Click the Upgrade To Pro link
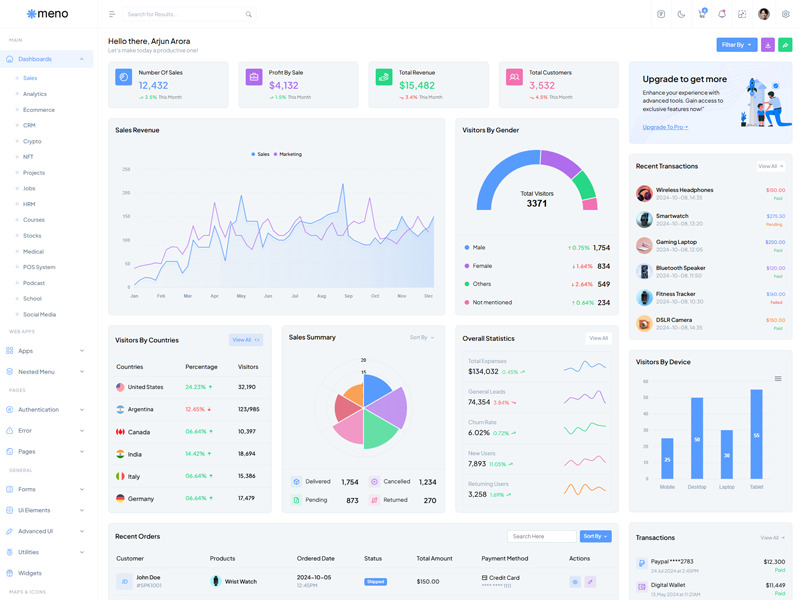The image size is (800, 600). [x=665, y=127]
